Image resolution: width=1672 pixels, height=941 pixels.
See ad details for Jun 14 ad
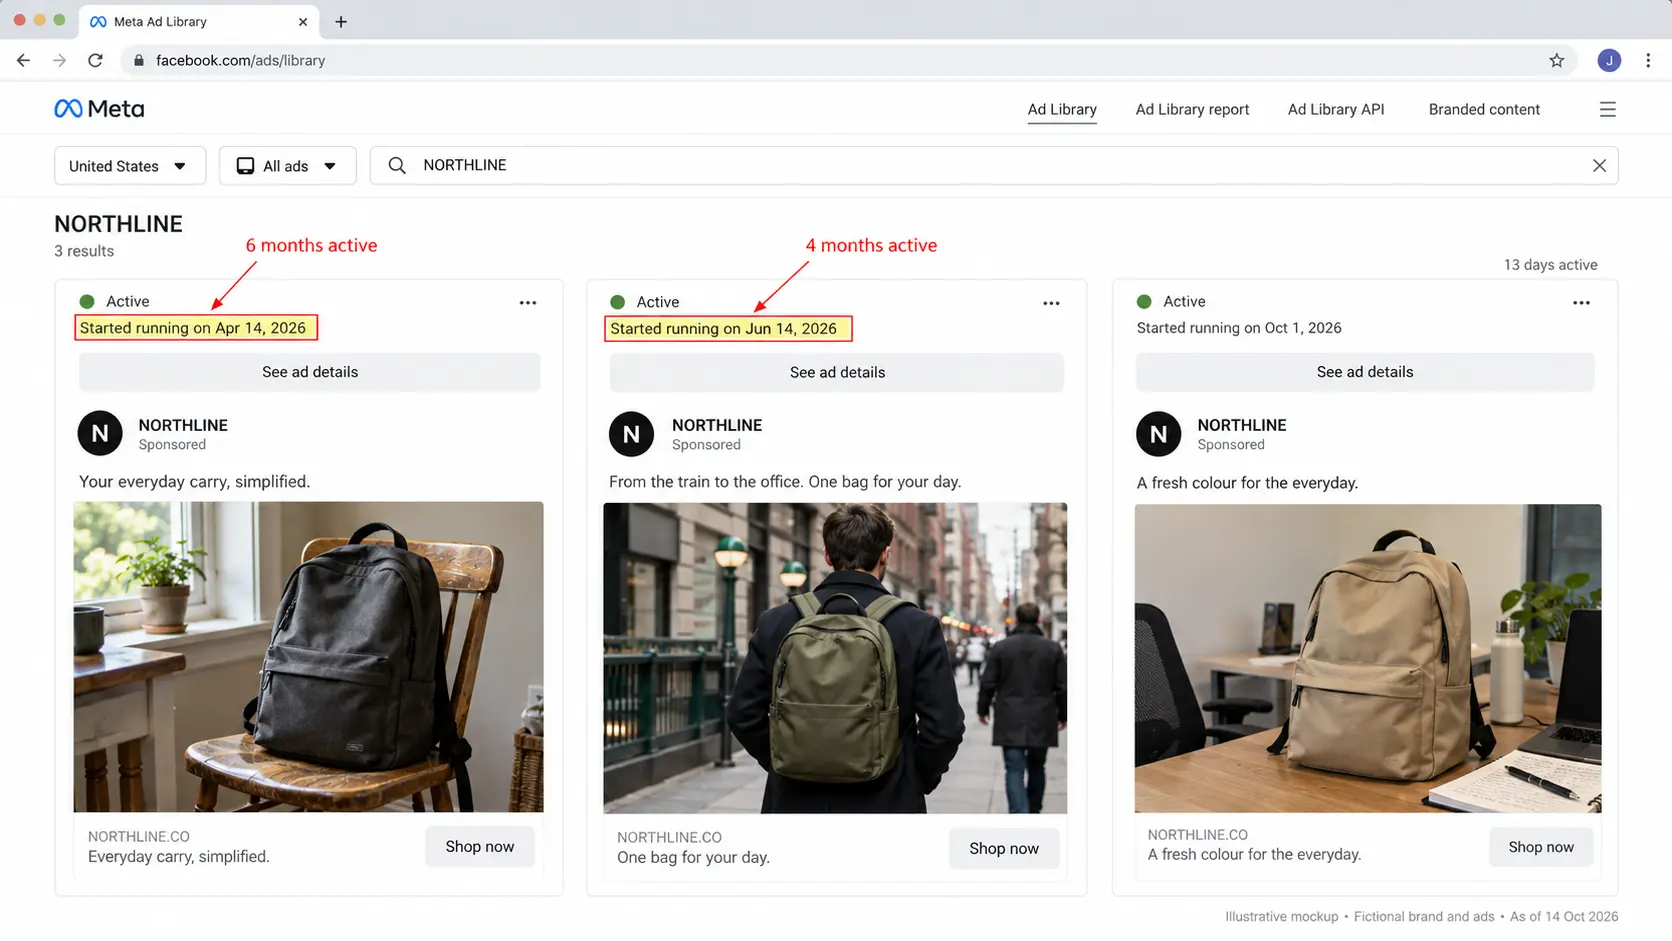(x=837, y=373)
